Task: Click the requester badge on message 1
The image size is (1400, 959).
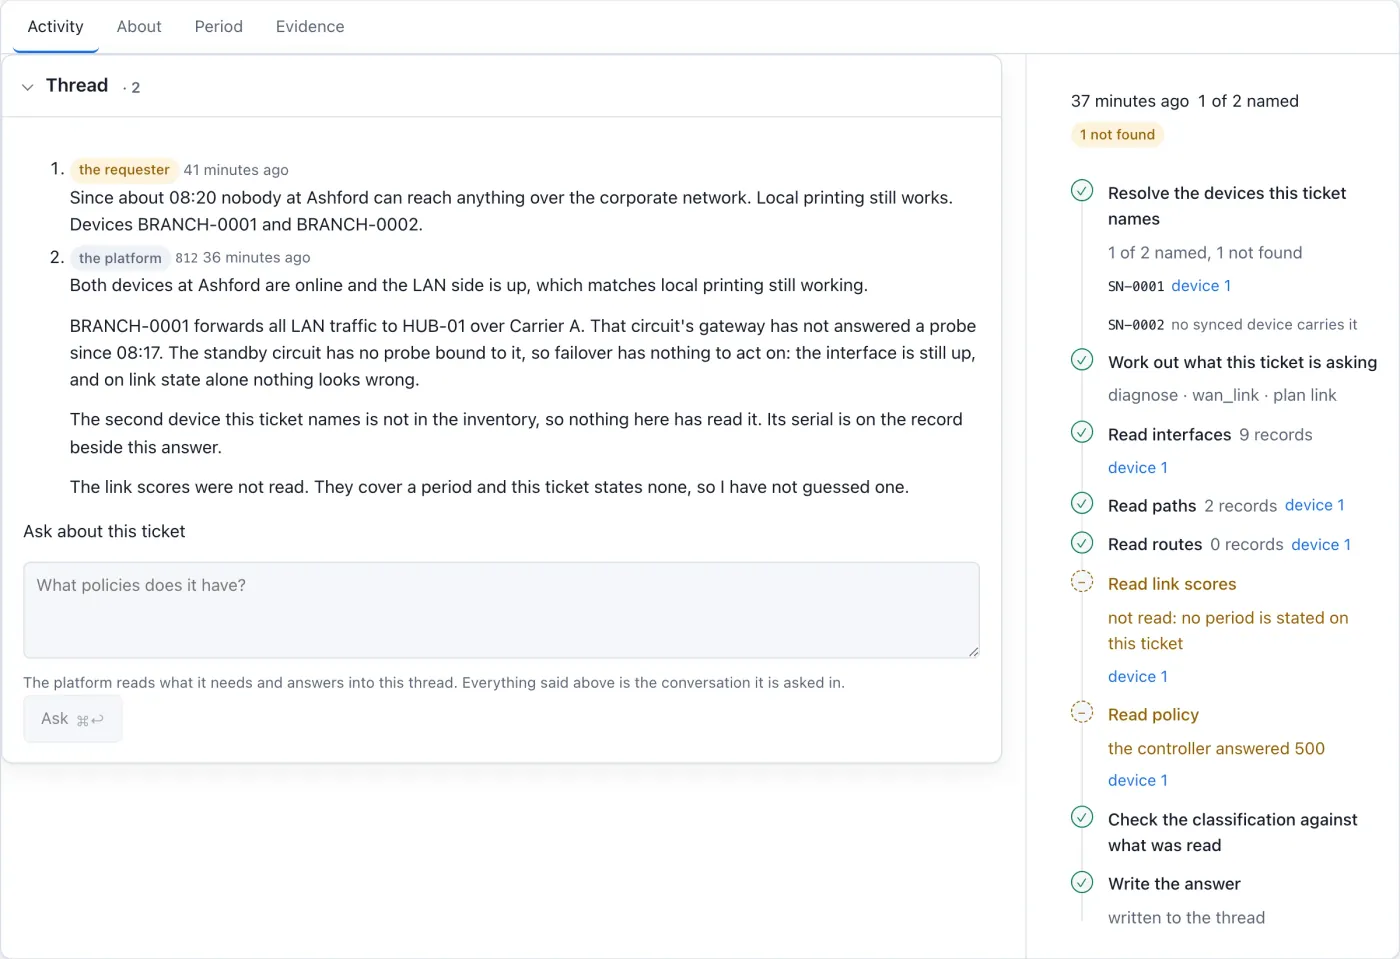Action: pos(124,170)
